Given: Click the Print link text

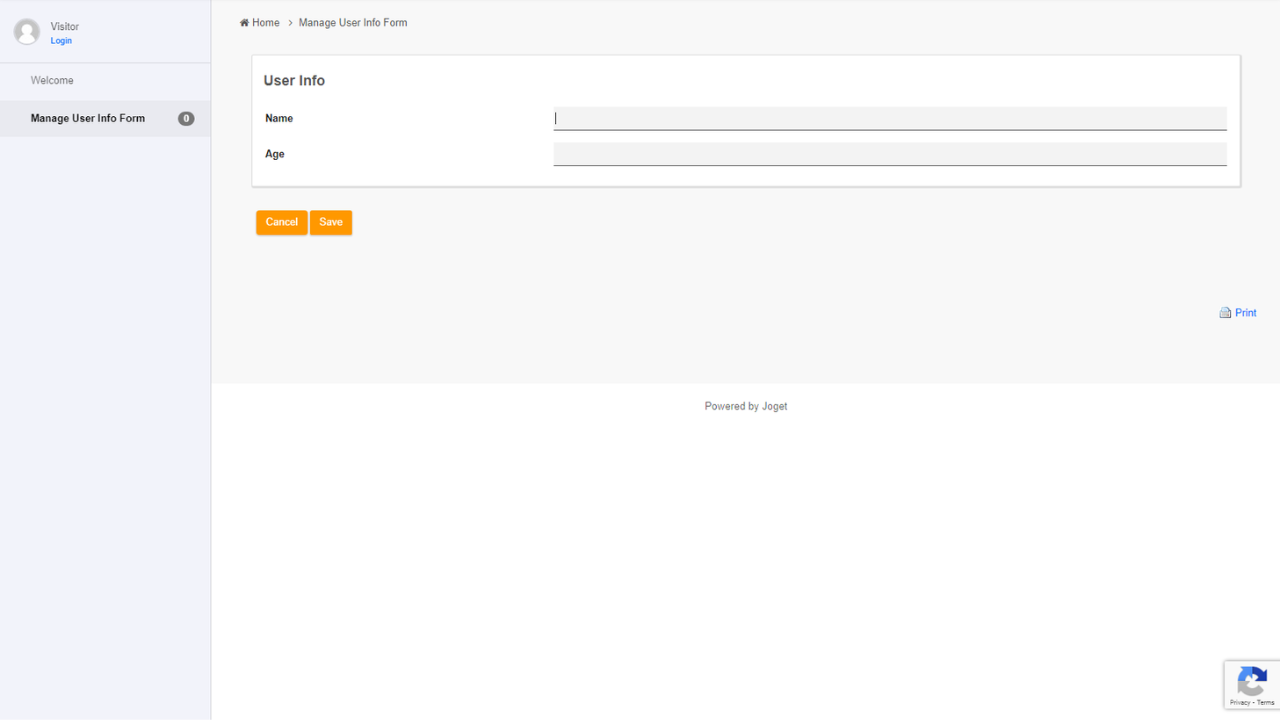Looking at the screenshot, I should click(x=1246, y=313).
